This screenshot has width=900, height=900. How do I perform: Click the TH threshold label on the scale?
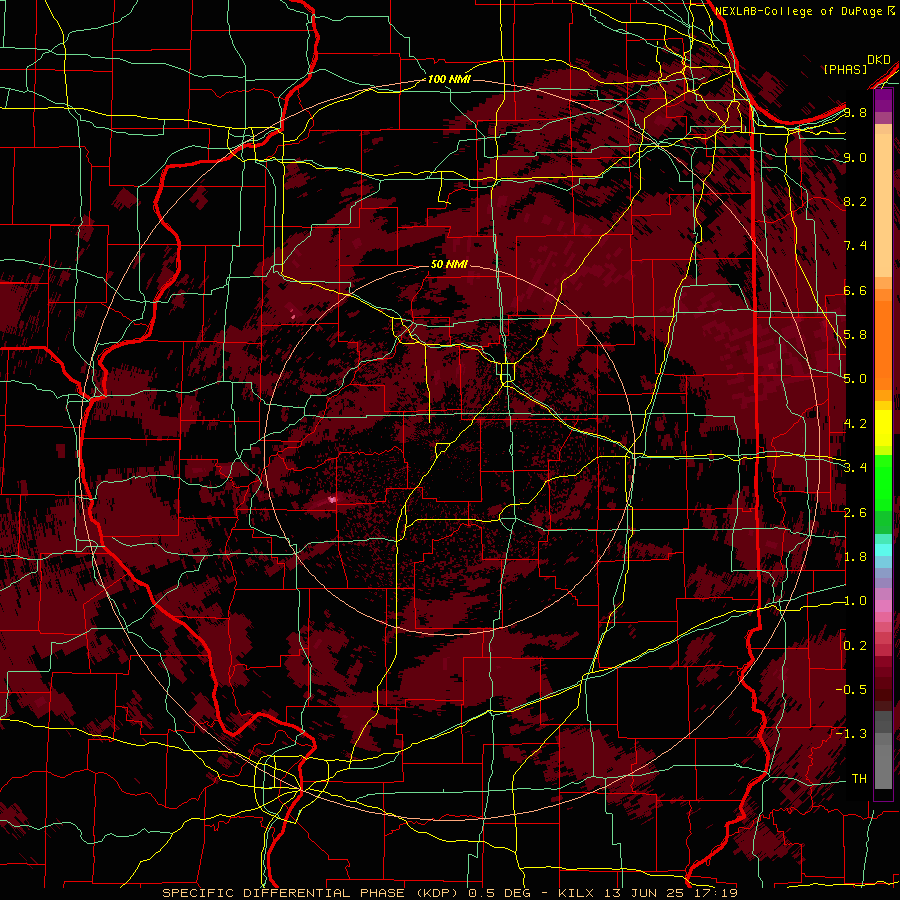pos(859,778)
